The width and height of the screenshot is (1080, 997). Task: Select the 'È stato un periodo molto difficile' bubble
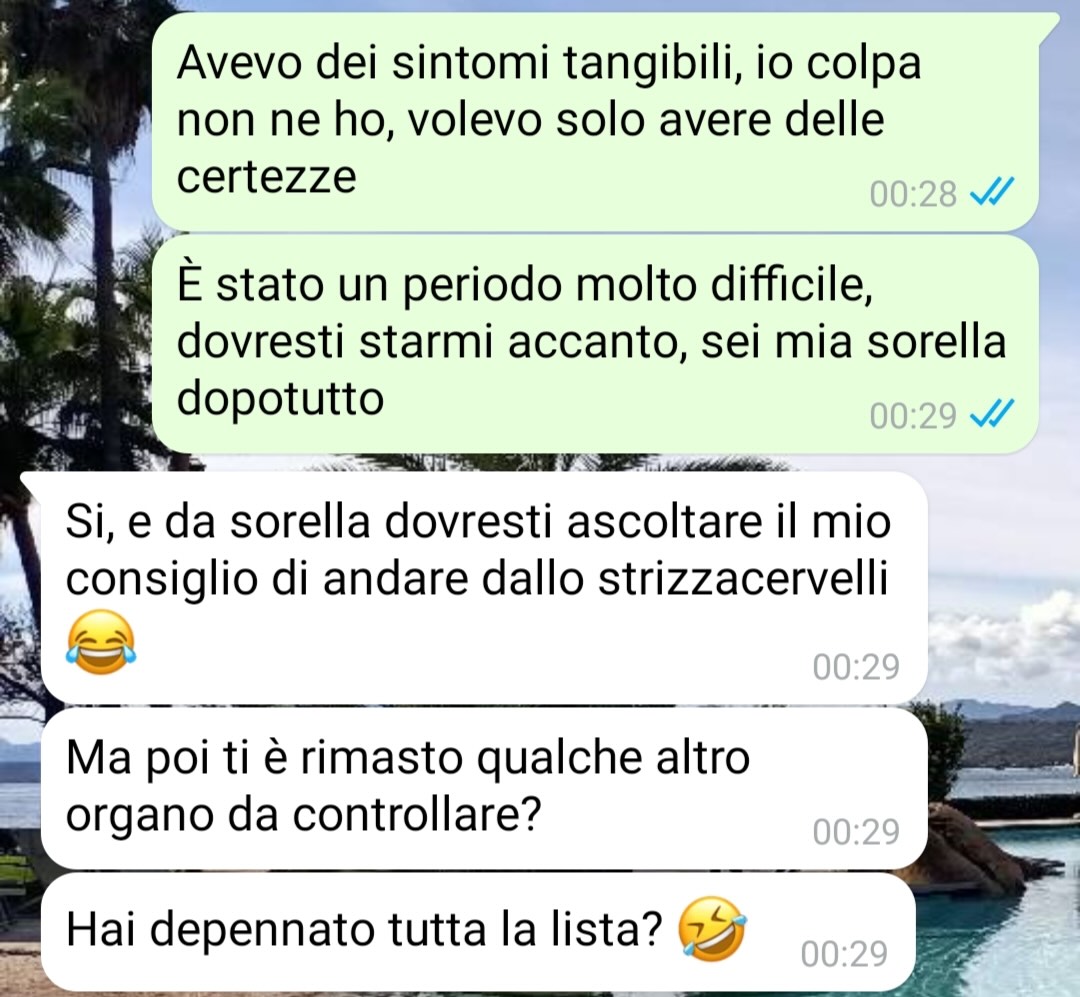pos(594,344)
